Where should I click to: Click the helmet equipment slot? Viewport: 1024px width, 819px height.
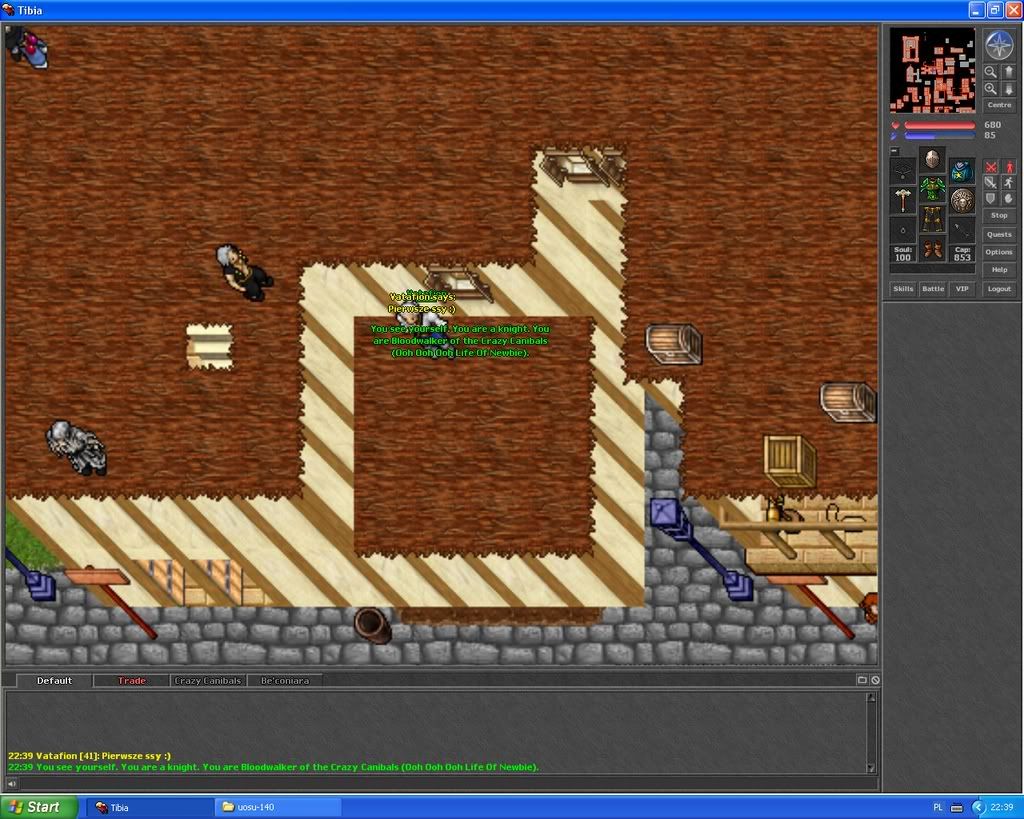(x=932, y=159)
